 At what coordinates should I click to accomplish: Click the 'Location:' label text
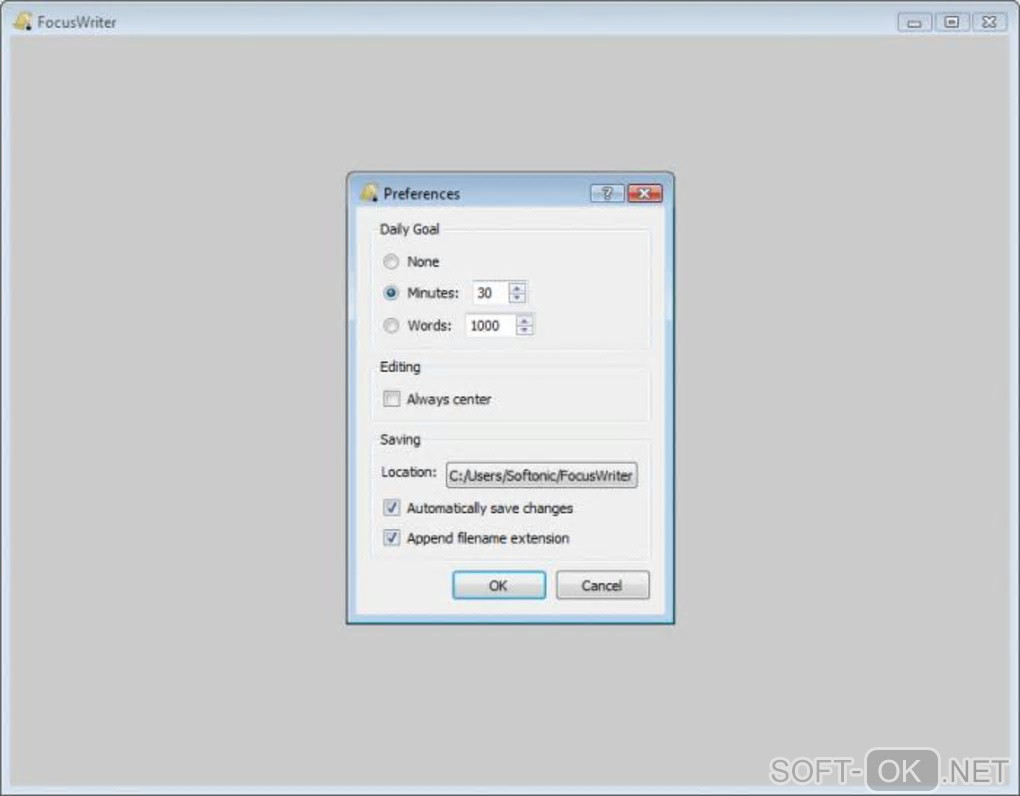click(409, 472)
